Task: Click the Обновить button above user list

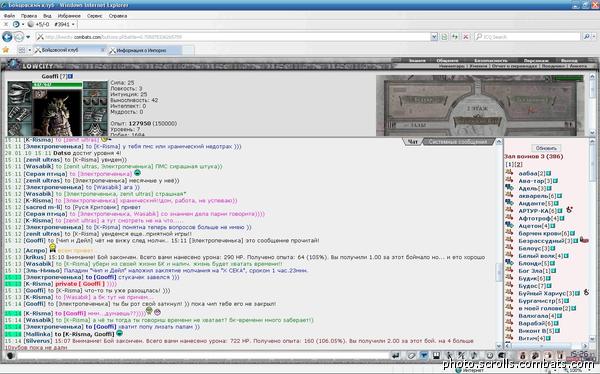Action: [x=546, y=148]
